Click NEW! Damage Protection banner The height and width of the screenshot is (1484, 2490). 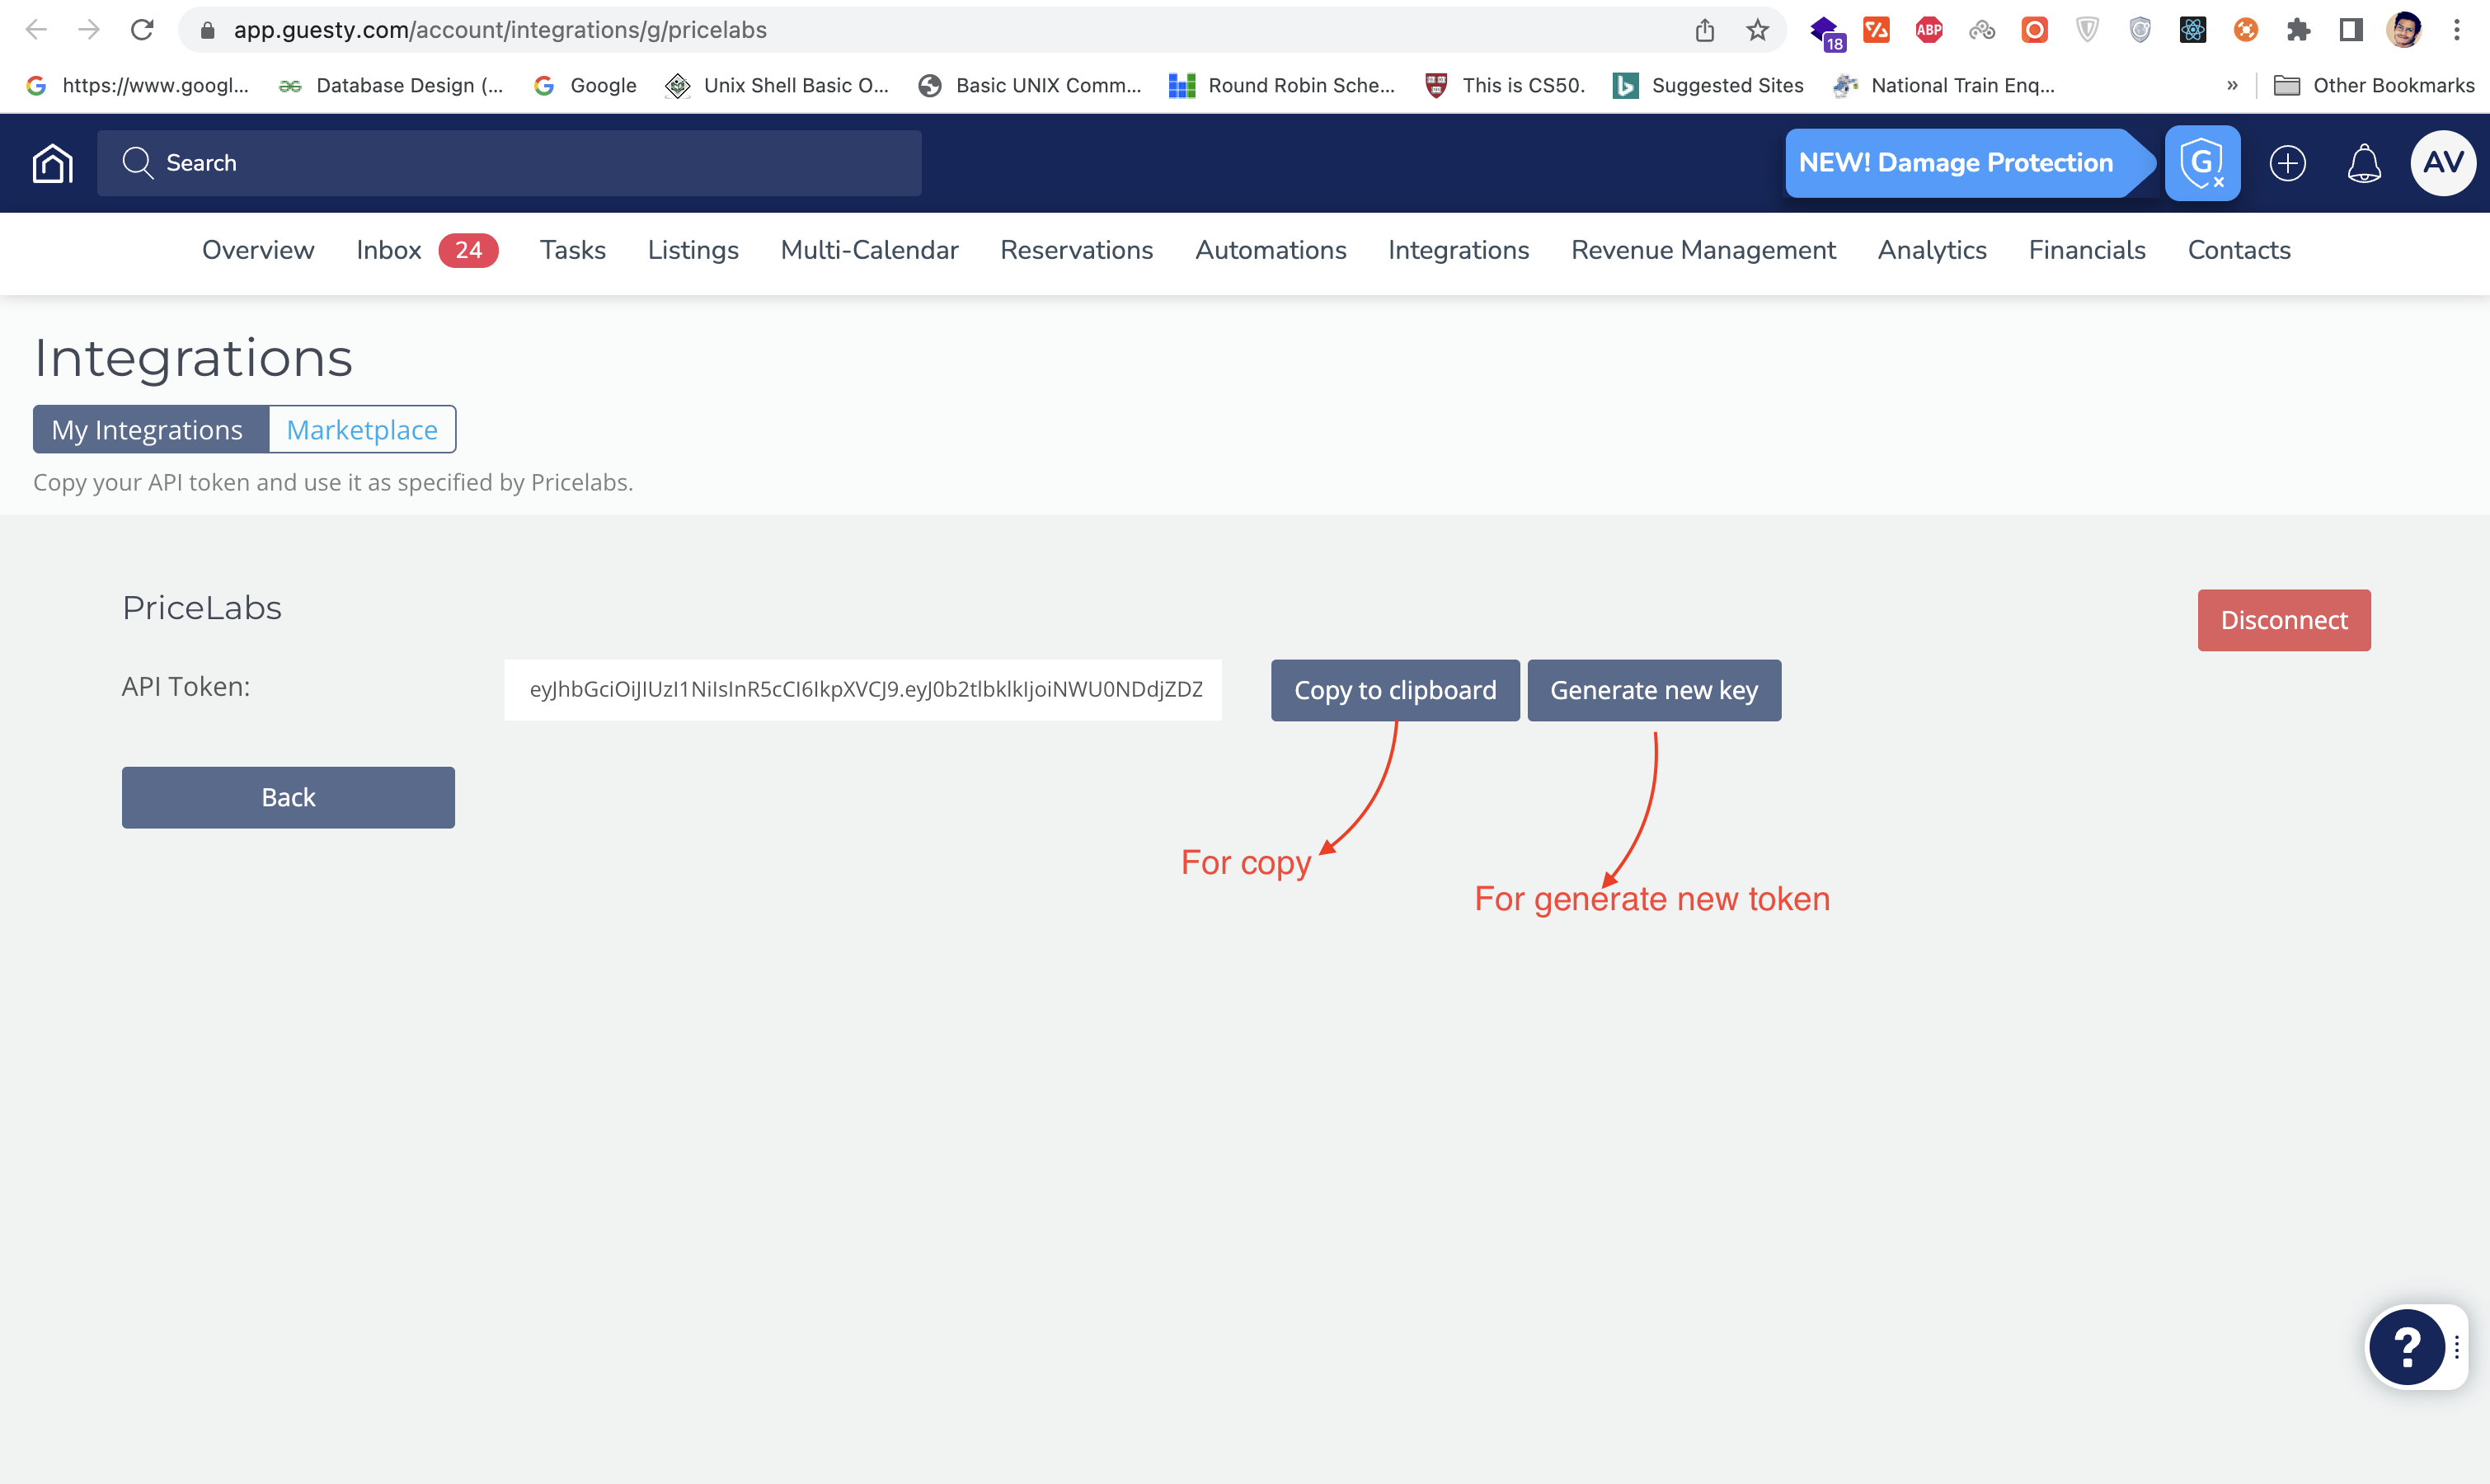pos(1968,163)
